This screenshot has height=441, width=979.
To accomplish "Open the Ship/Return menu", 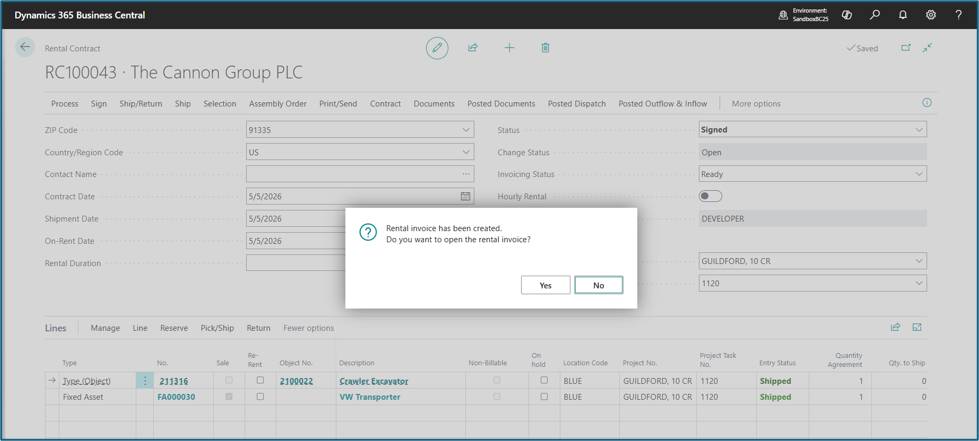I will [140, 104].
